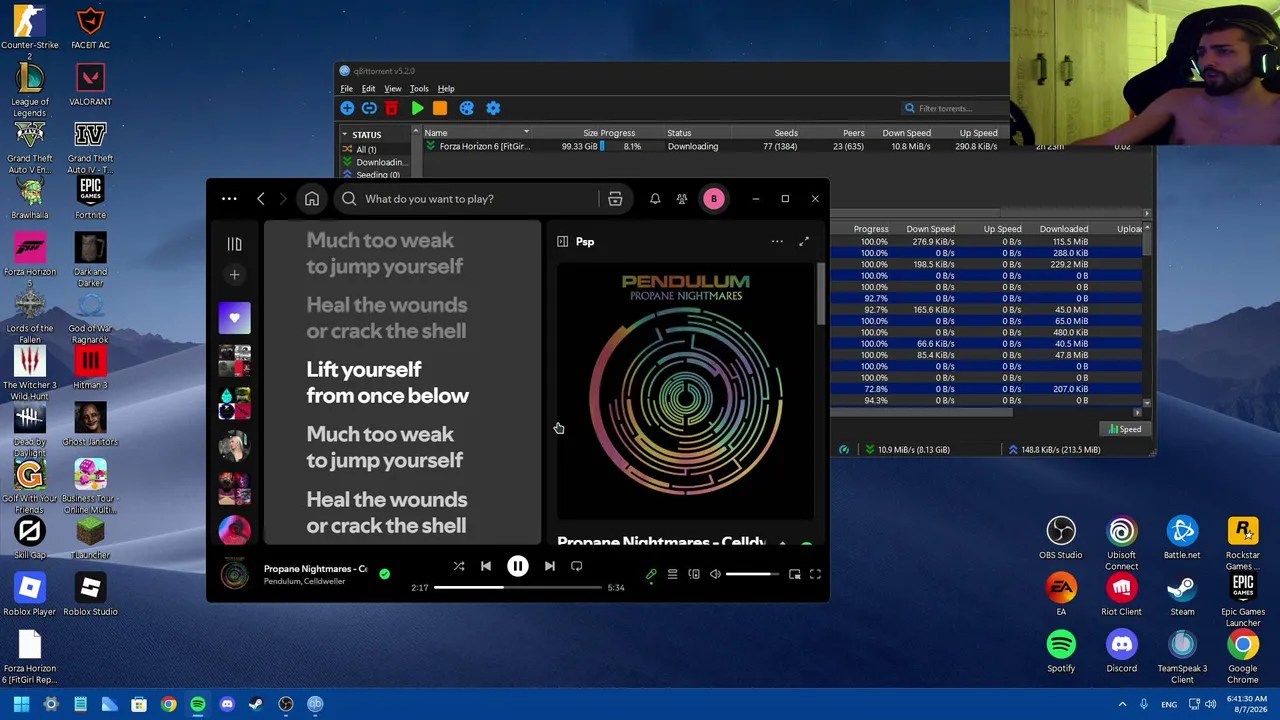Open Spotify Friend Activity icon
Viewport: 1280px width, 720px height.
[x=682, y=199]
